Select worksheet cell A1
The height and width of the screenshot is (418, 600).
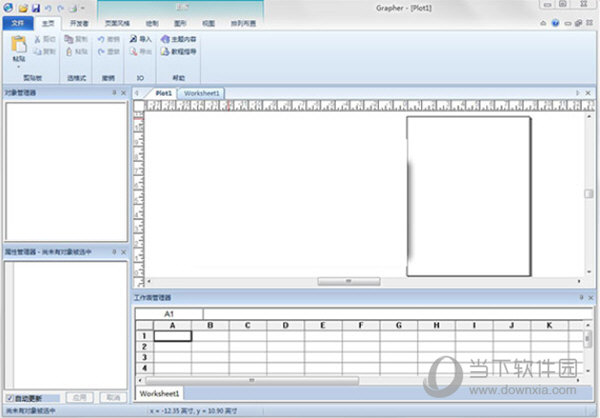[x=173, y=336]
